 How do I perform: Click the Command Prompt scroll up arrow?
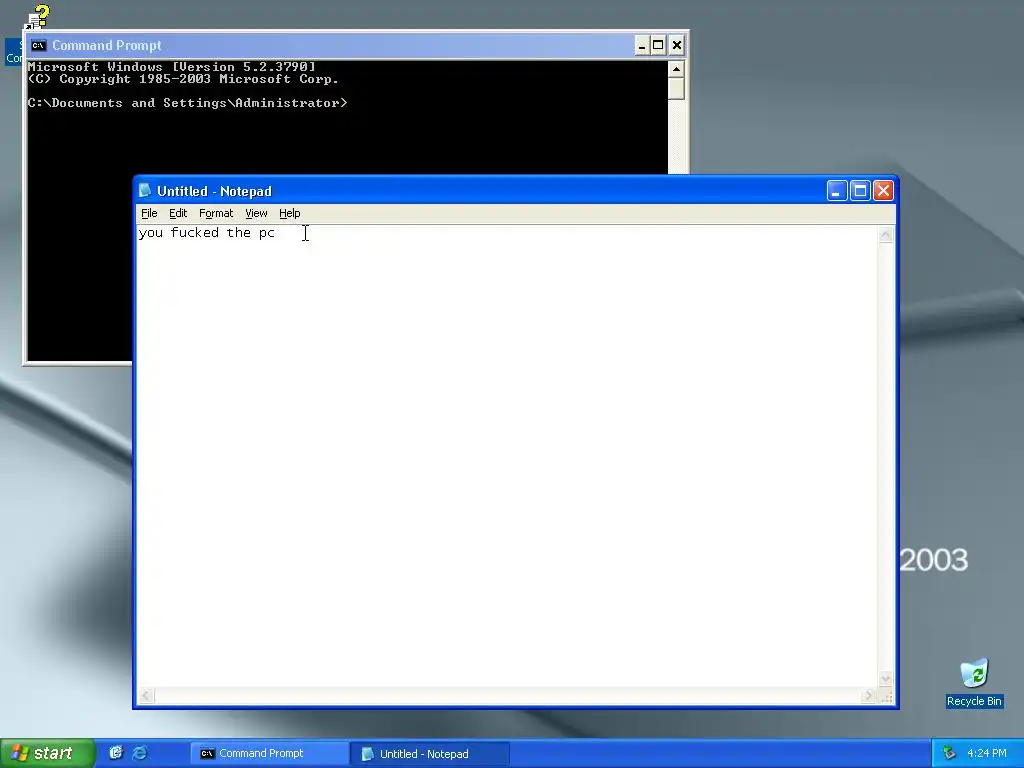677,69
